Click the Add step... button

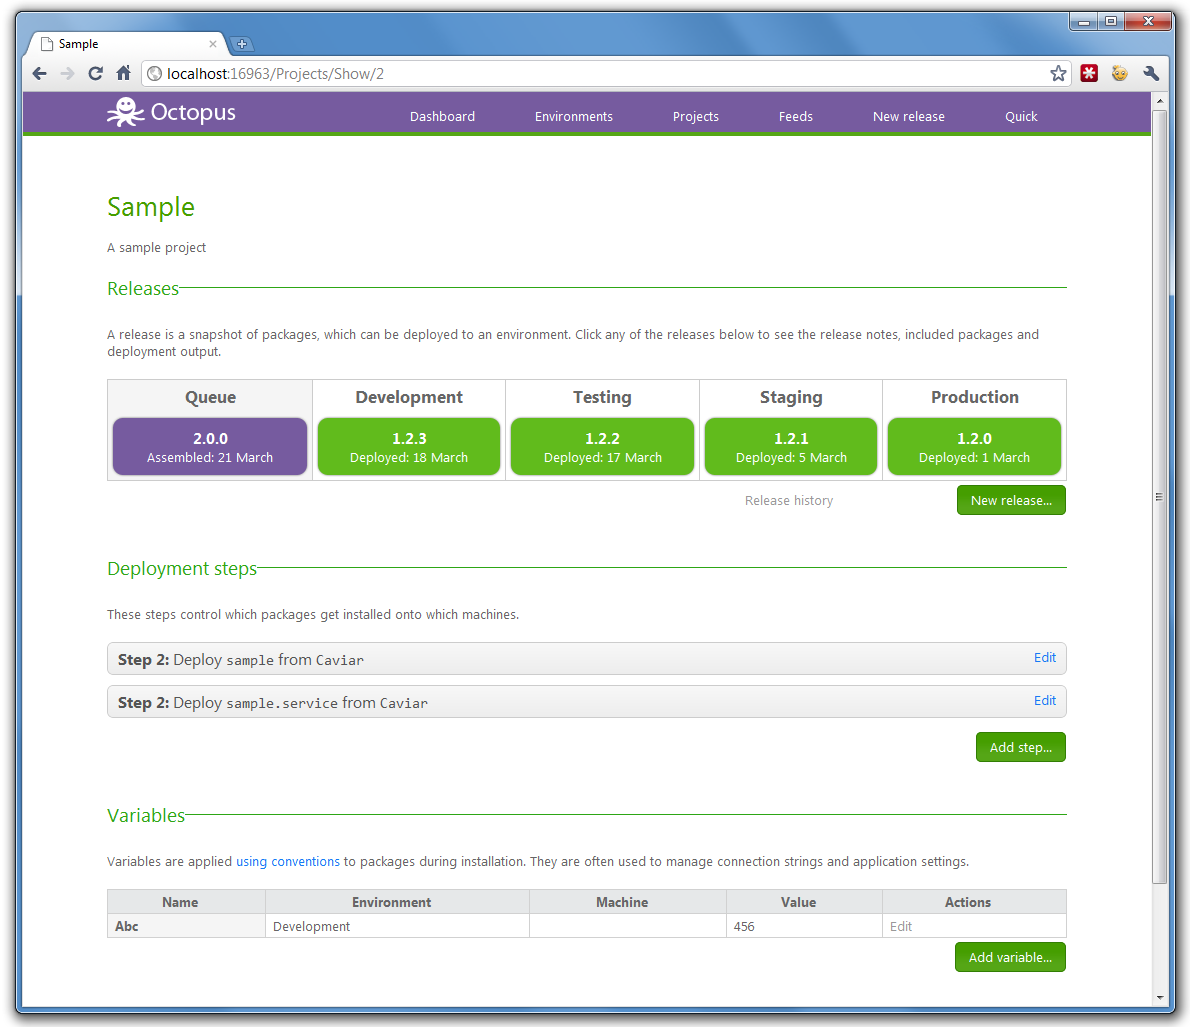coord(1021,747)
